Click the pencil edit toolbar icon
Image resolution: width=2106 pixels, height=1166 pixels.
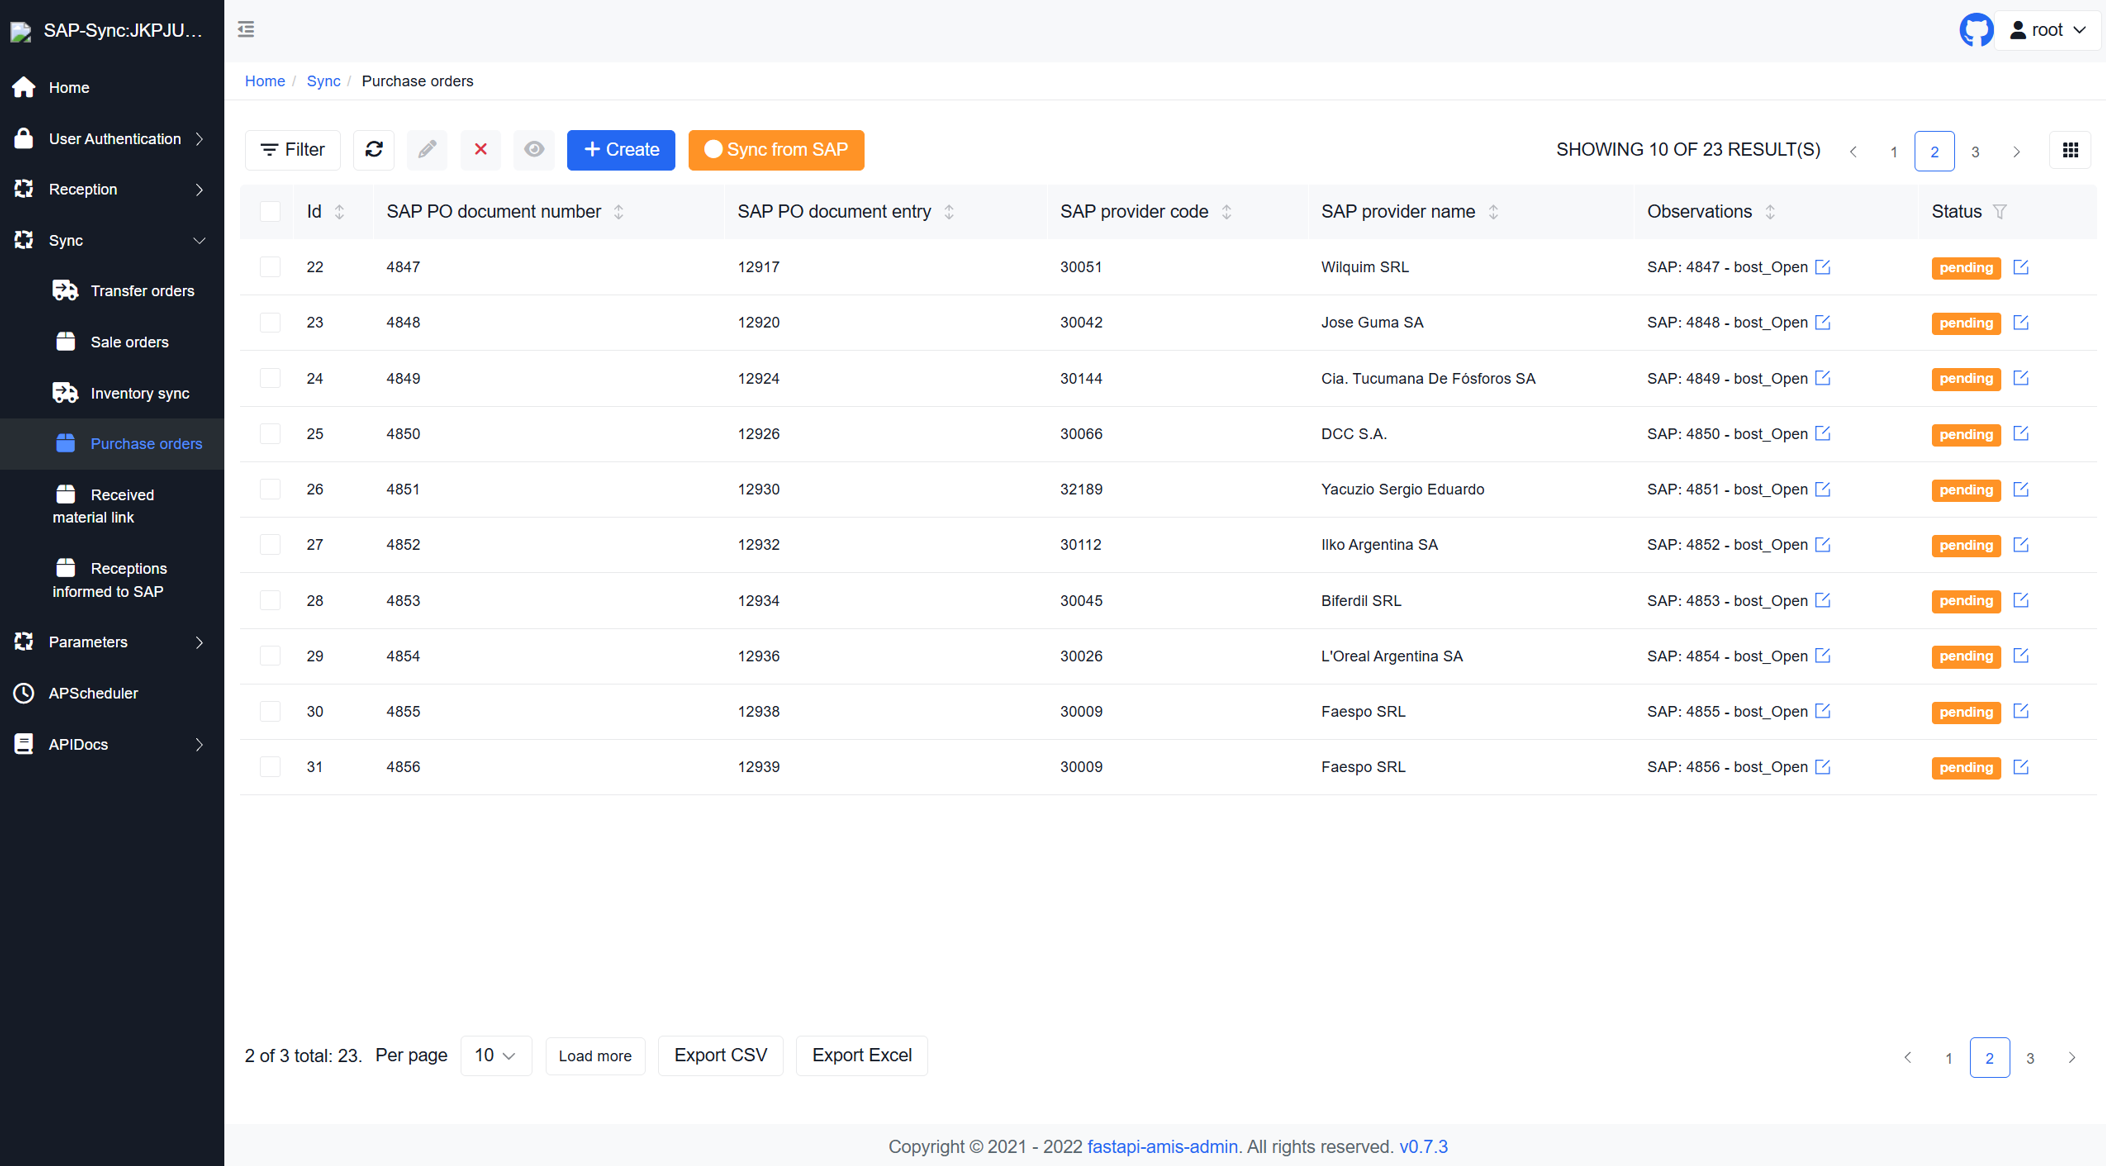(427, 150)
